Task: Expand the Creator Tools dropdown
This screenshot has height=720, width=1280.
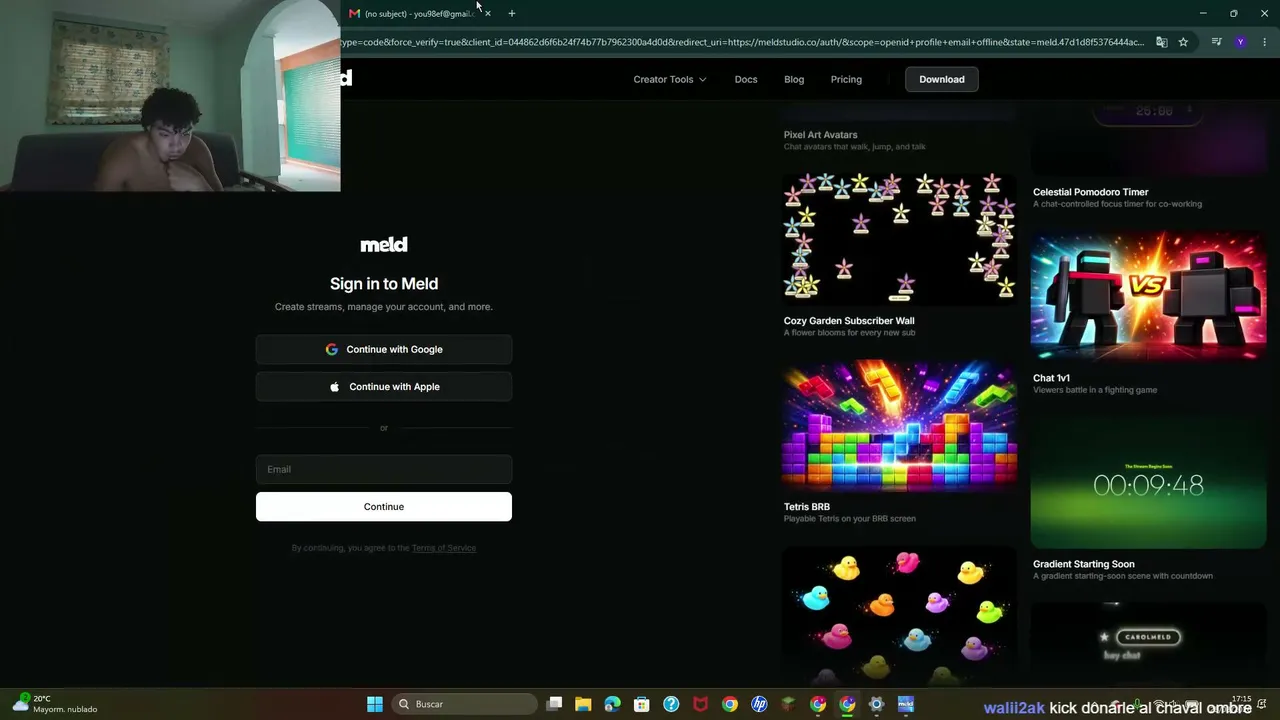Action: [670, 79]
